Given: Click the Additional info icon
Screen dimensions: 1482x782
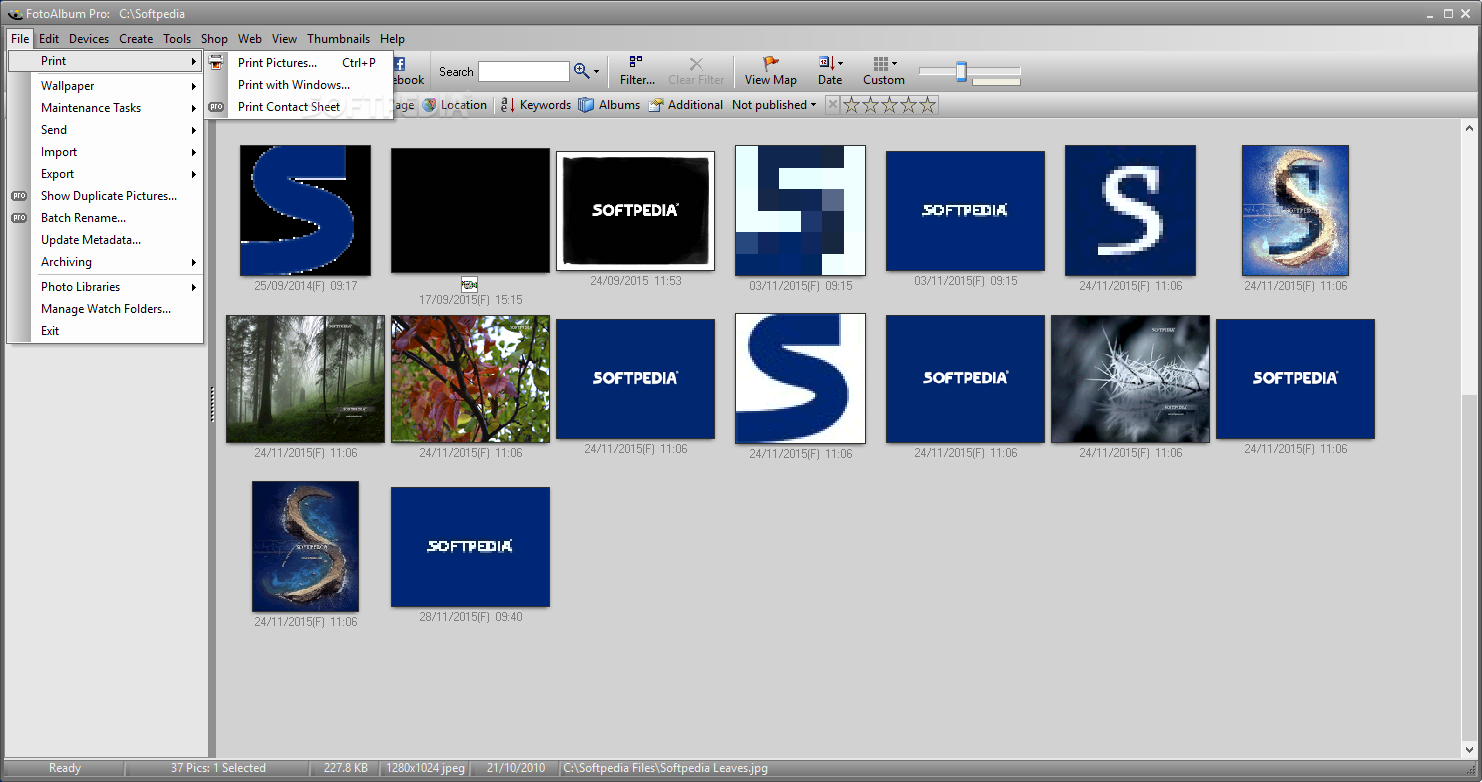Looking at the screenshot, I should pyautogui.click(x=656, y=105).
